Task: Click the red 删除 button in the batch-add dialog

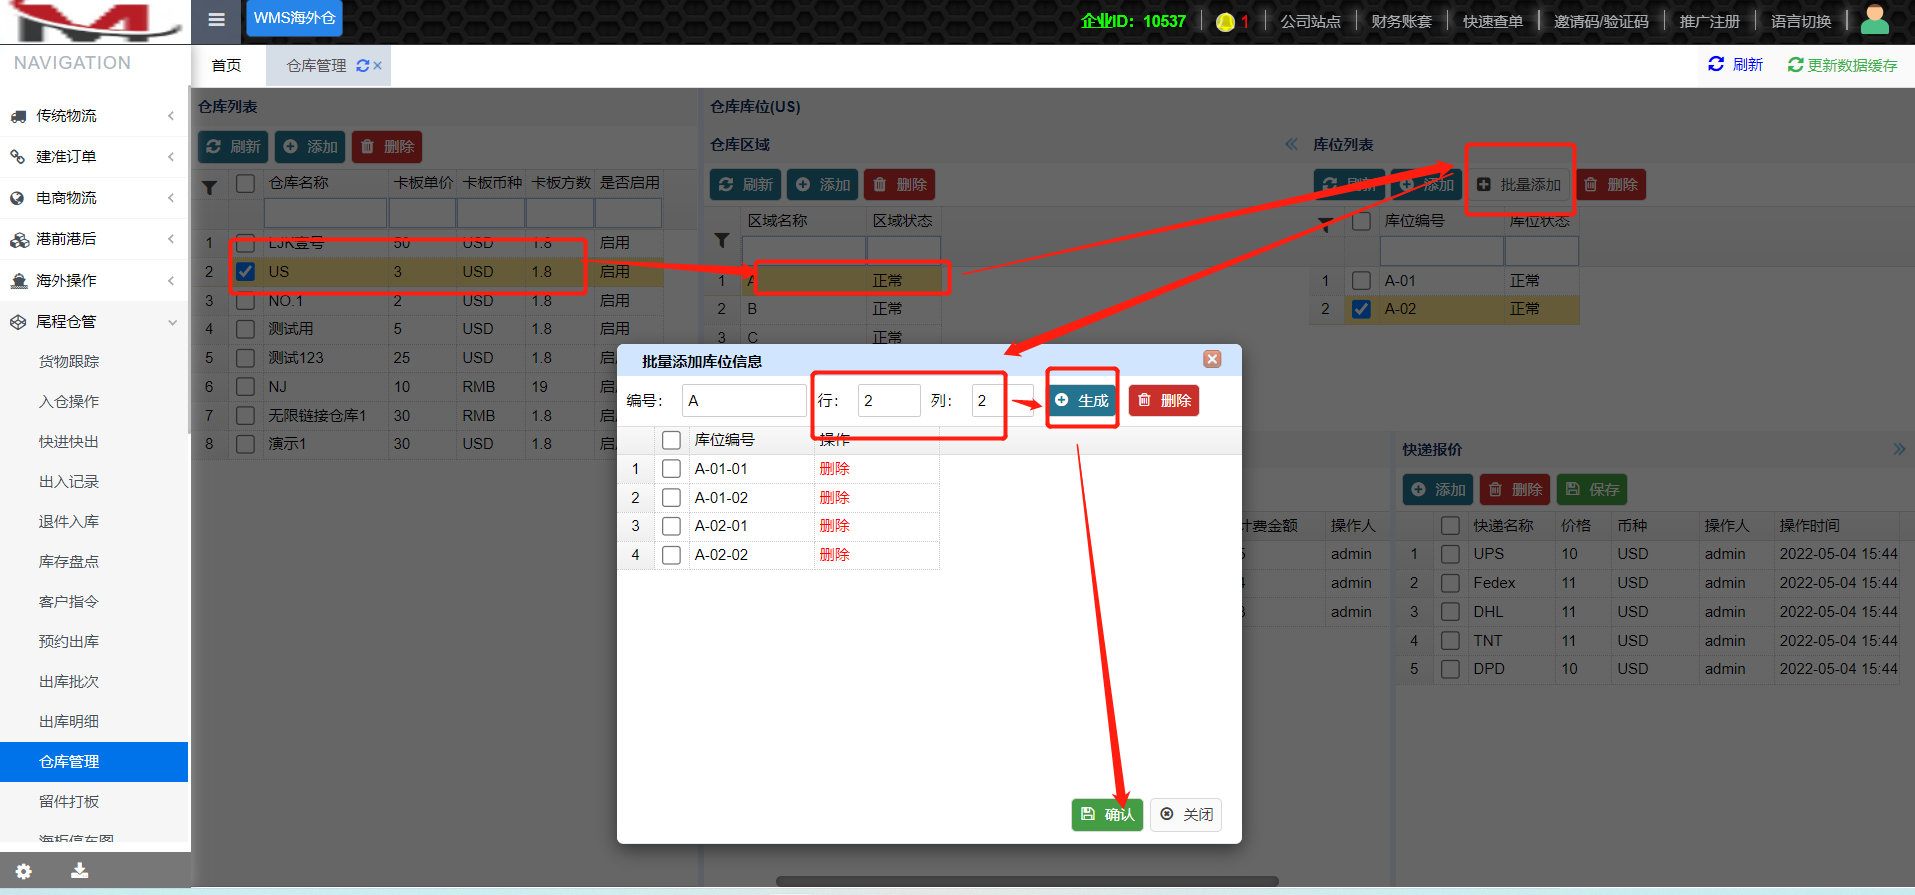Action: pyautogui.click(x=1164, y=401)
